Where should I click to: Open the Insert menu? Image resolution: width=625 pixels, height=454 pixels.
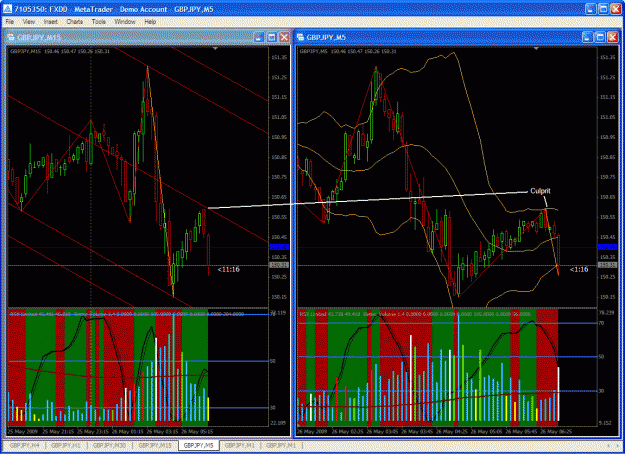51,22
